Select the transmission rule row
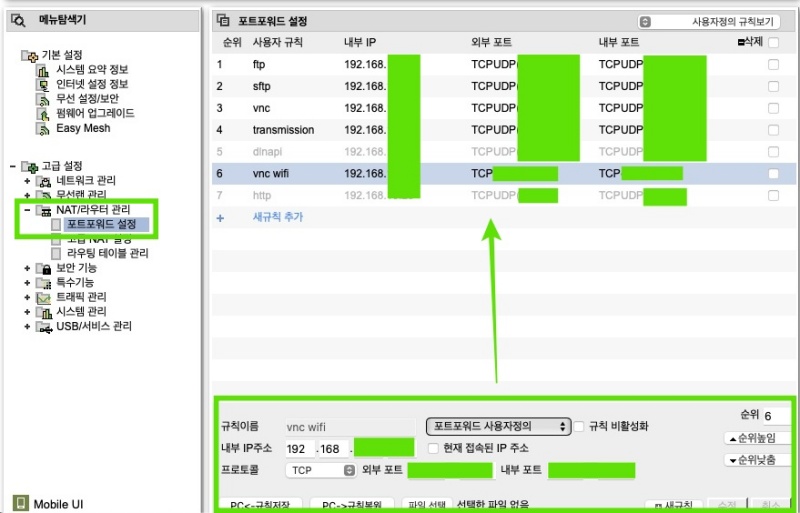 click(x=283, y=130)
